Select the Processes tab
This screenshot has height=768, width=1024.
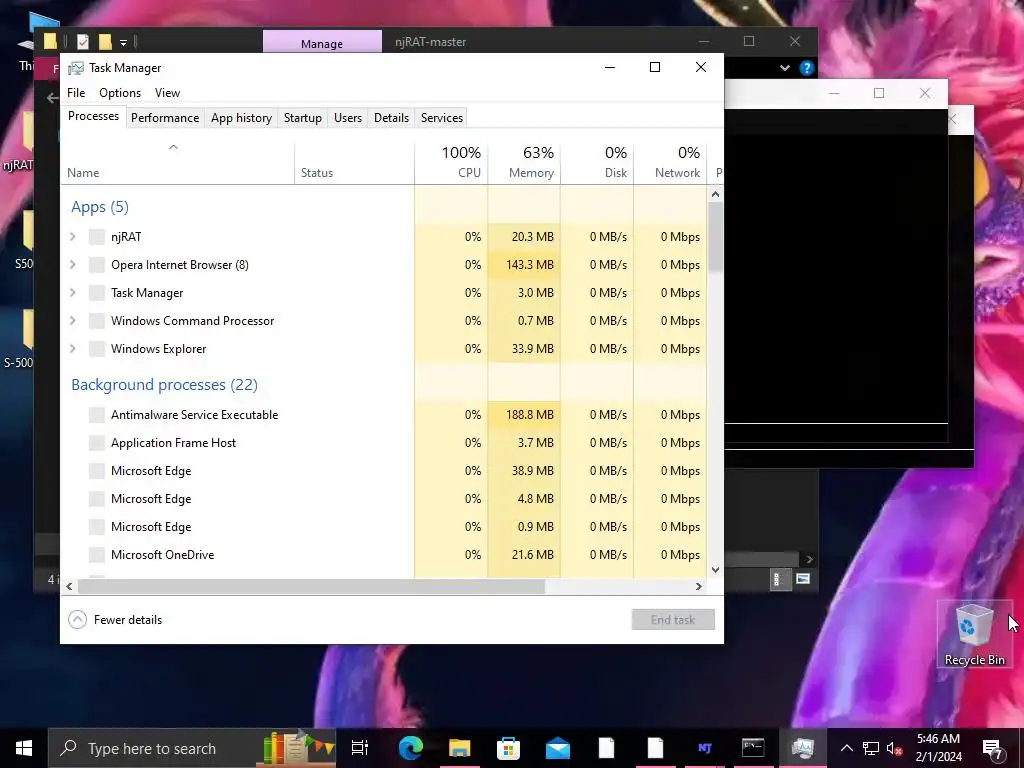click(x=93, y=116)
